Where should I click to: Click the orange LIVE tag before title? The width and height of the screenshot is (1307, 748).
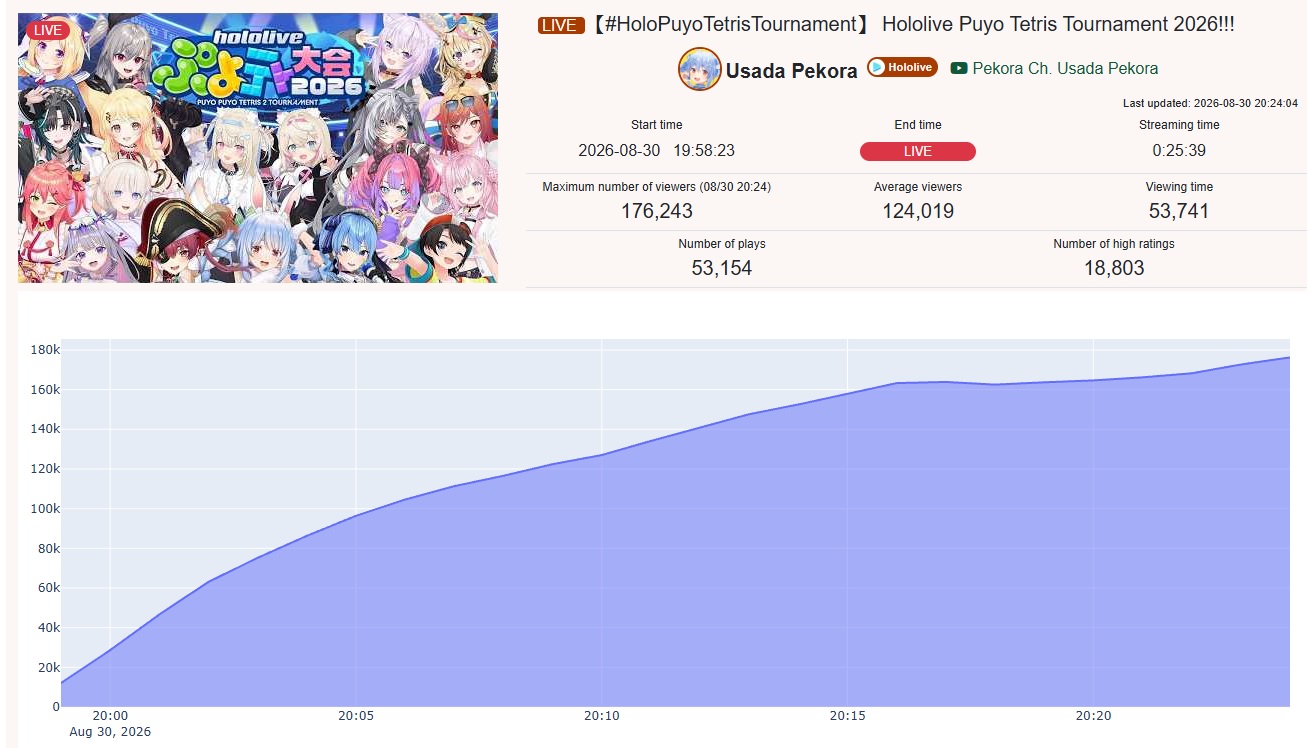(x=561, y=25)
